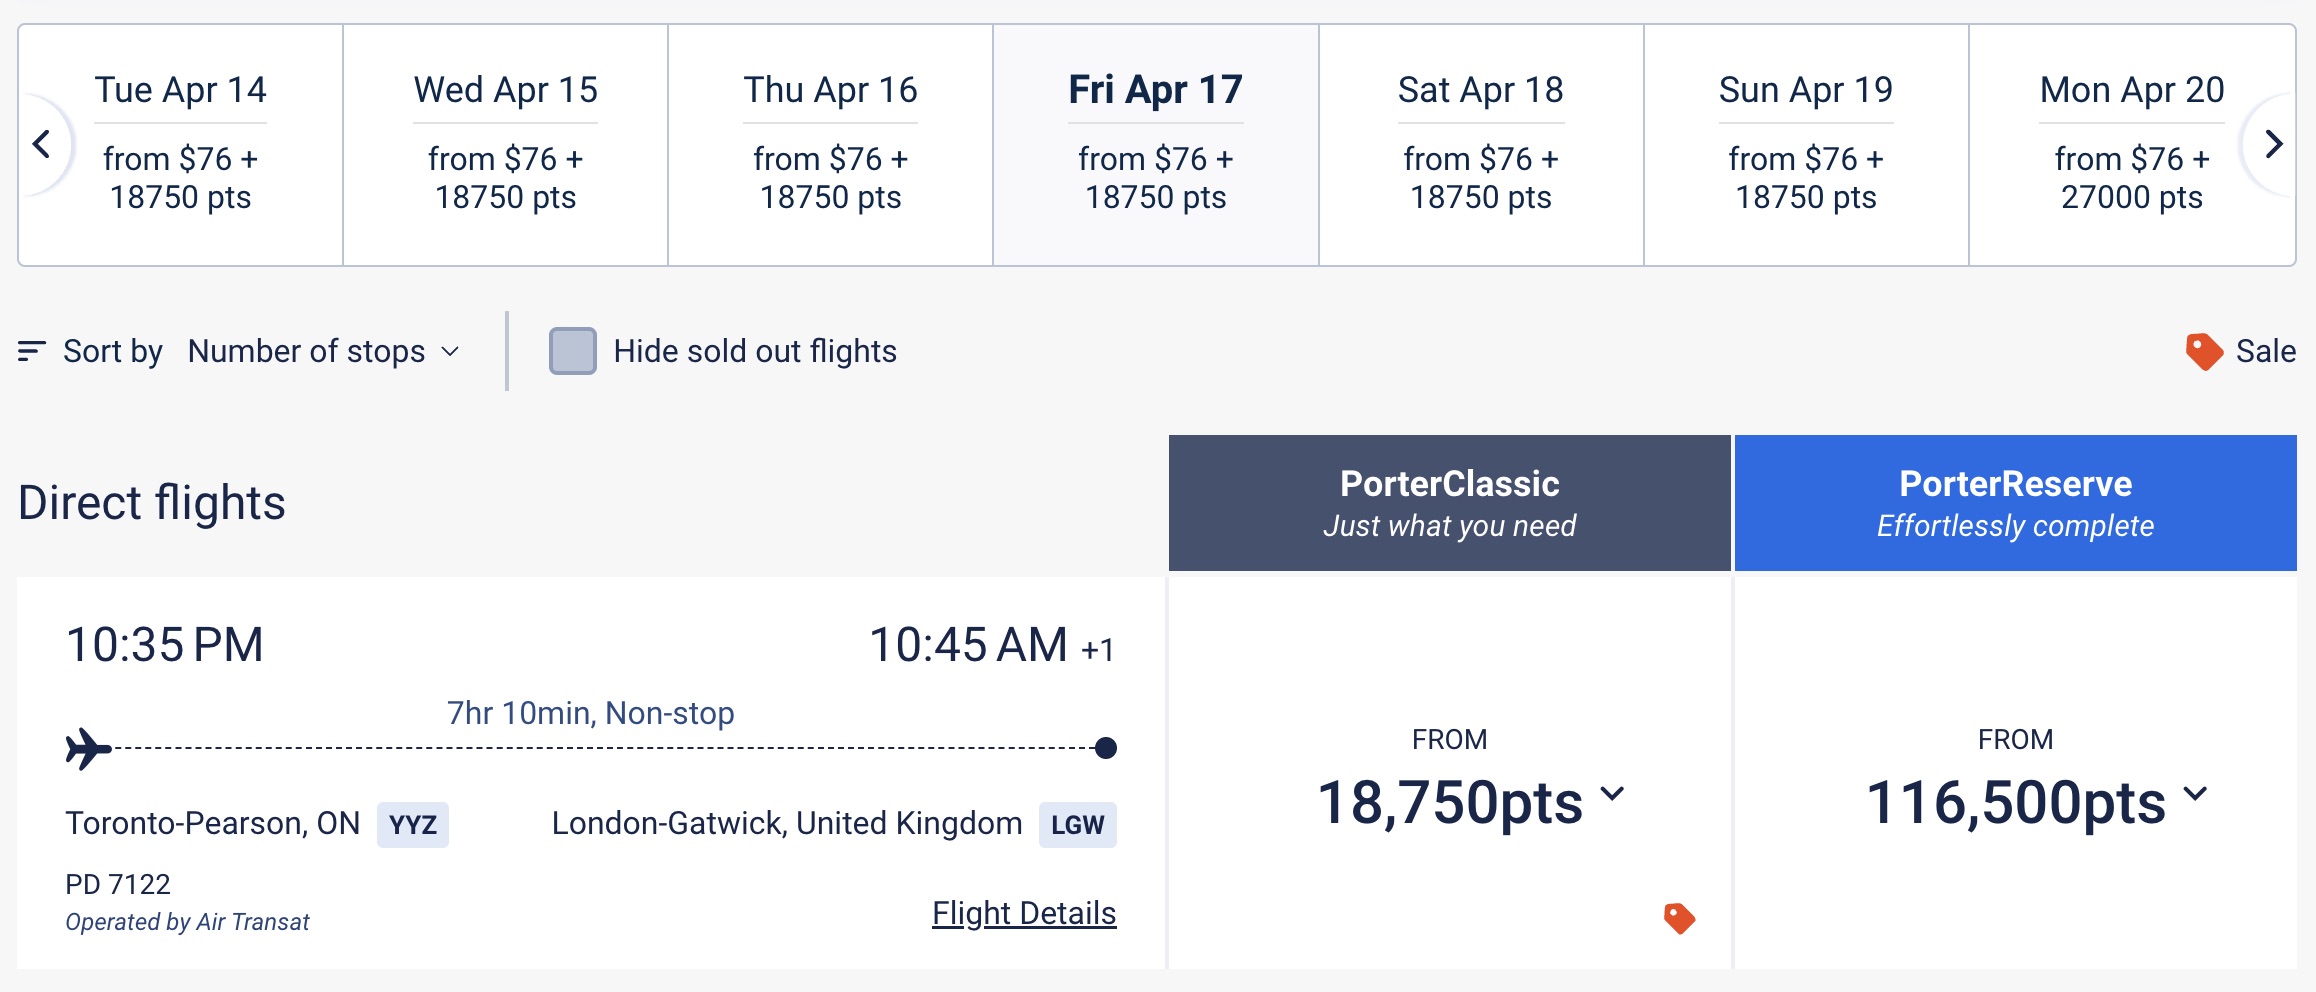Open the Flight Details link
Image resolution: width=2316 pixels, height=992 pixels.
coord(1023,913)
